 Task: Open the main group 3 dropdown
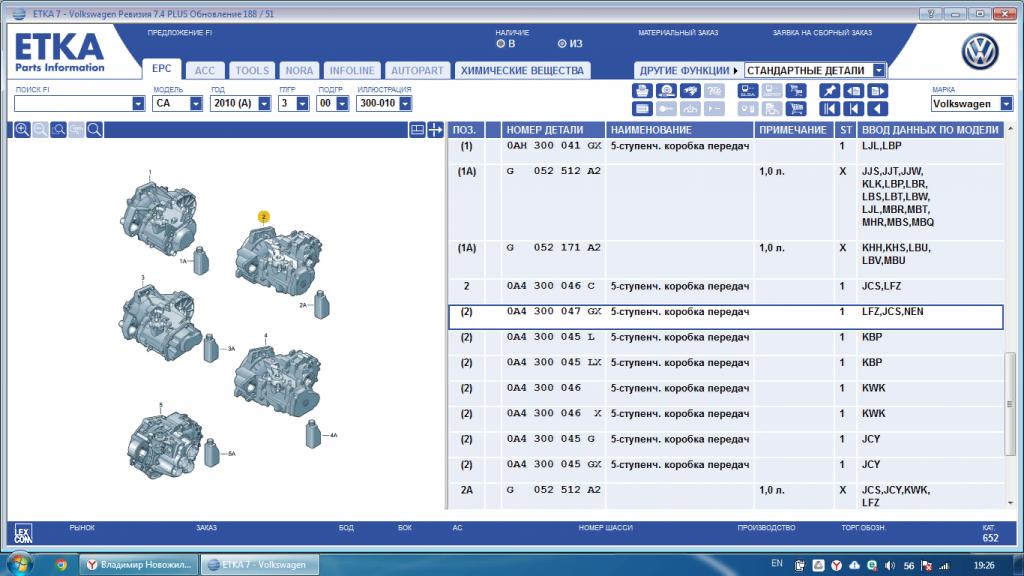tap(302, 103)
